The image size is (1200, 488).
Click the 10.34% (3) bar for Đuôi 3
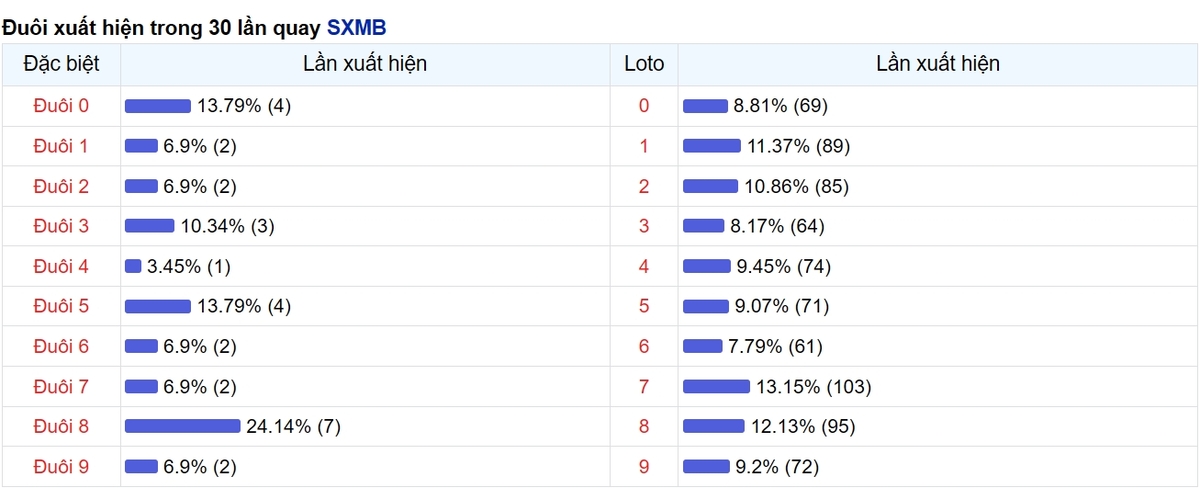coord(150,226)
